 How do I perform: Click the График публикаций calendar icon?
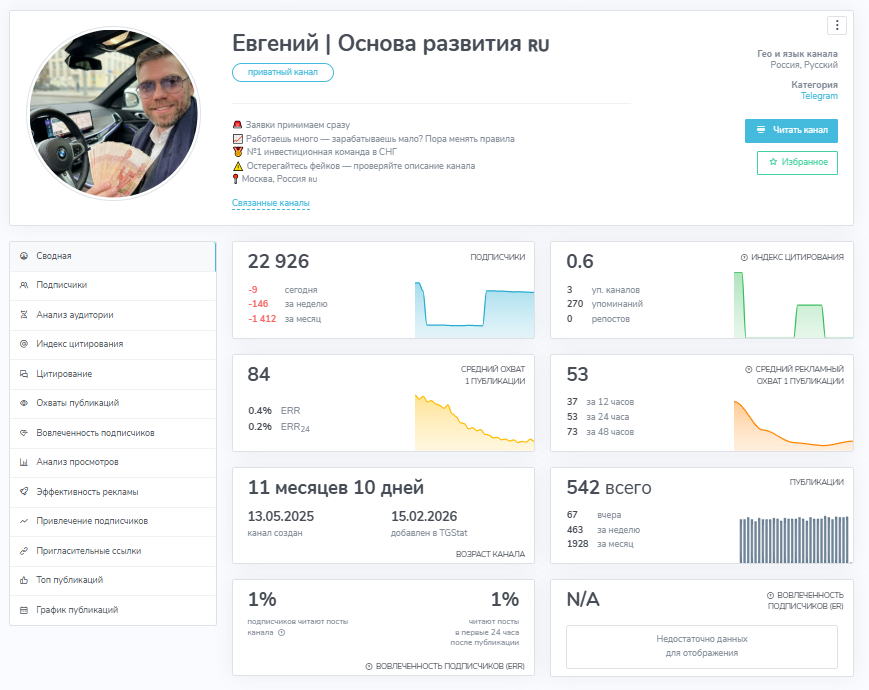click(24, 610)
